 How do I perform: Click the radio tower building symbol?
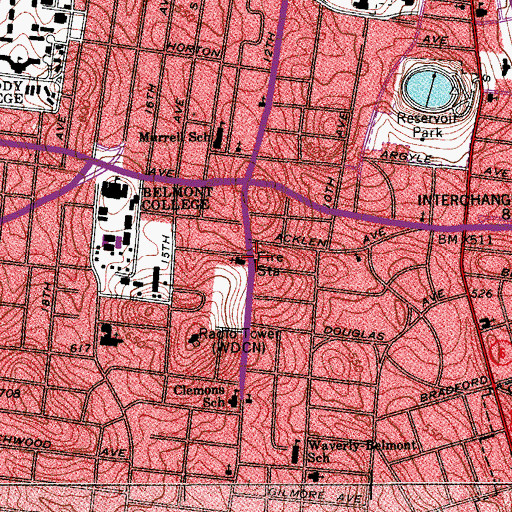point(194,339)
